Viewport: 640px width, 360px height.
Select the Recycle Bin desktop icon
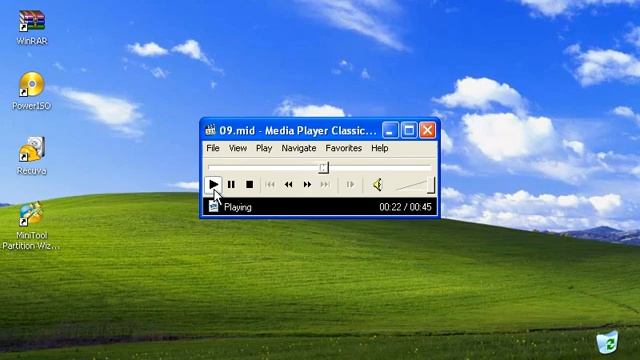(607, 342)
